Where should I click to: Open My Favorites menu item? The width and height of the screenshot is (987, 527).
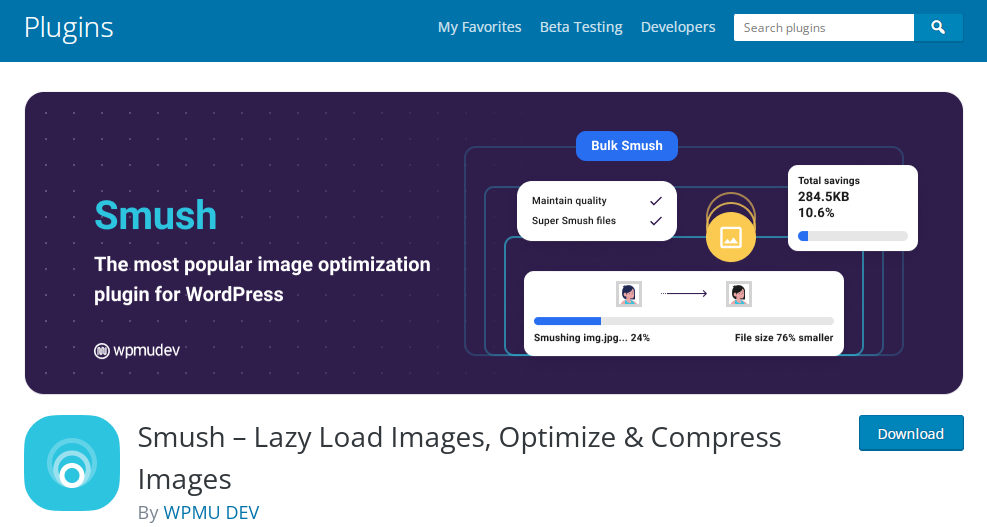pyautogui.click(x=480, y=27)
